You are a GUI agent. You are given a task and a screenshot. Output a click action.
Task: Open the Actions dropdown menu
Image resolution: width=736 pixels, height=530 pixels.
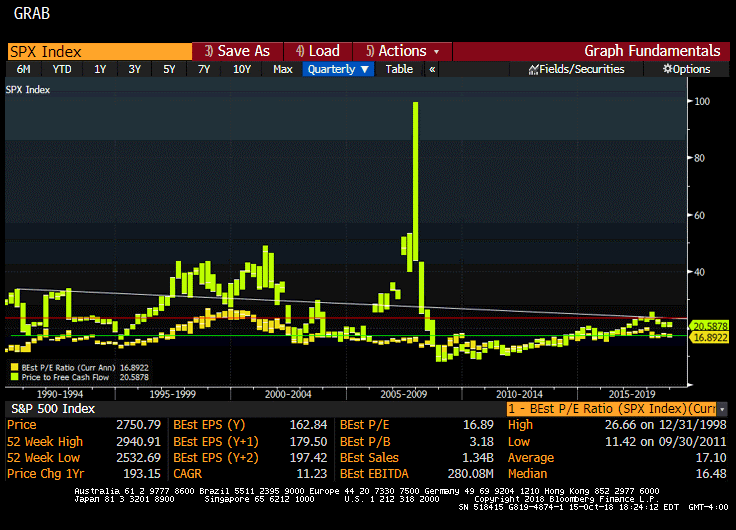402,51
